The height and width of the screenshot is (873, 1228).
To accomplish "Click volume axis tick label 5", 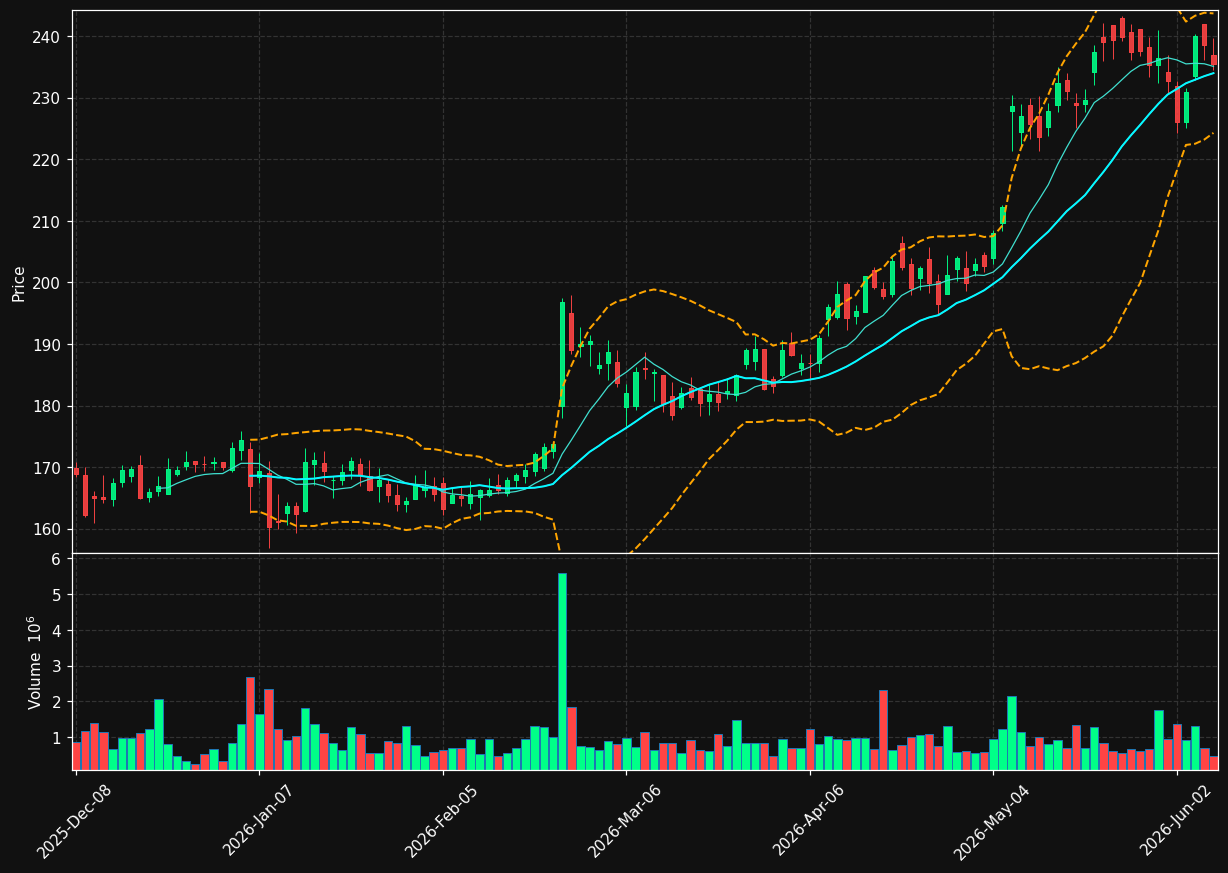I will point(56,595).
